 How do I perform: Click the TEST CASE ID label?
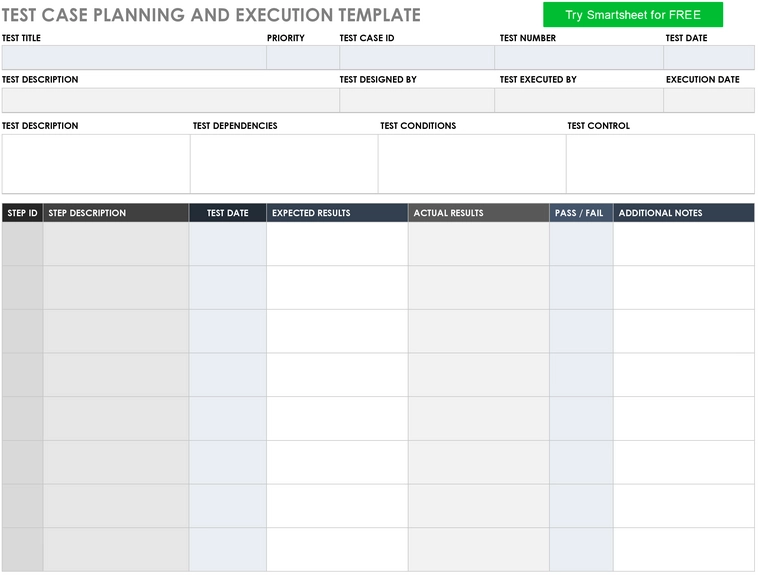[x=367, y=38]
